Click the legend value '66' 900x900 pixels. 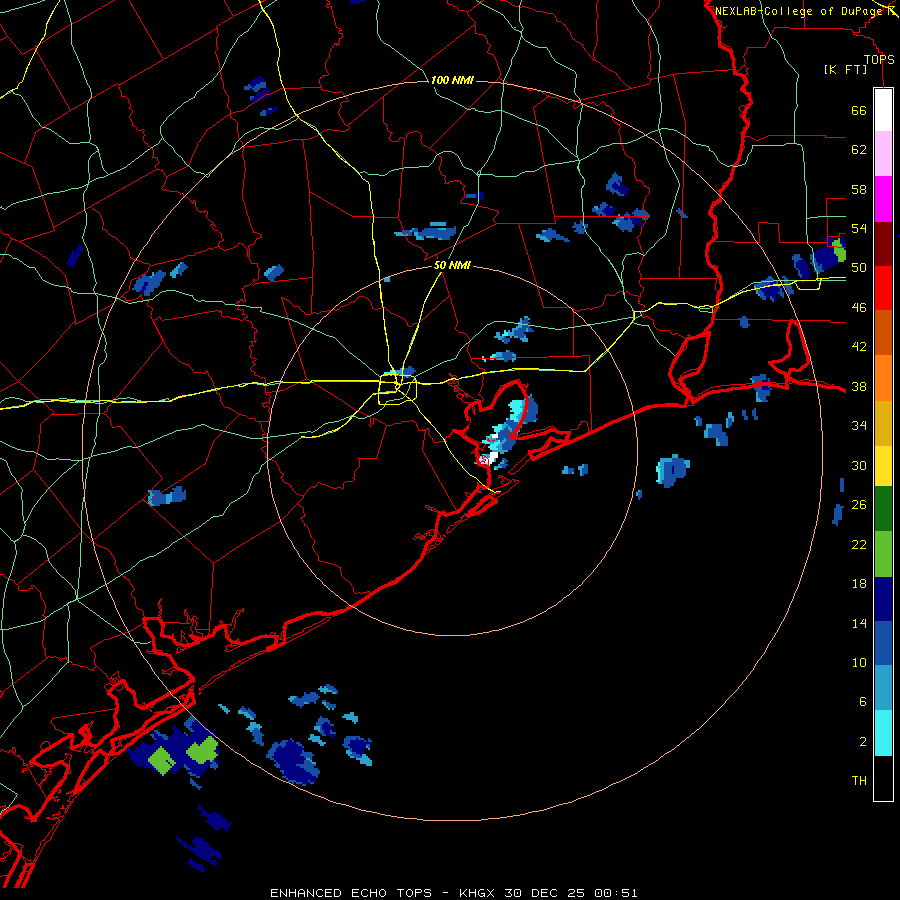point(859,110)
